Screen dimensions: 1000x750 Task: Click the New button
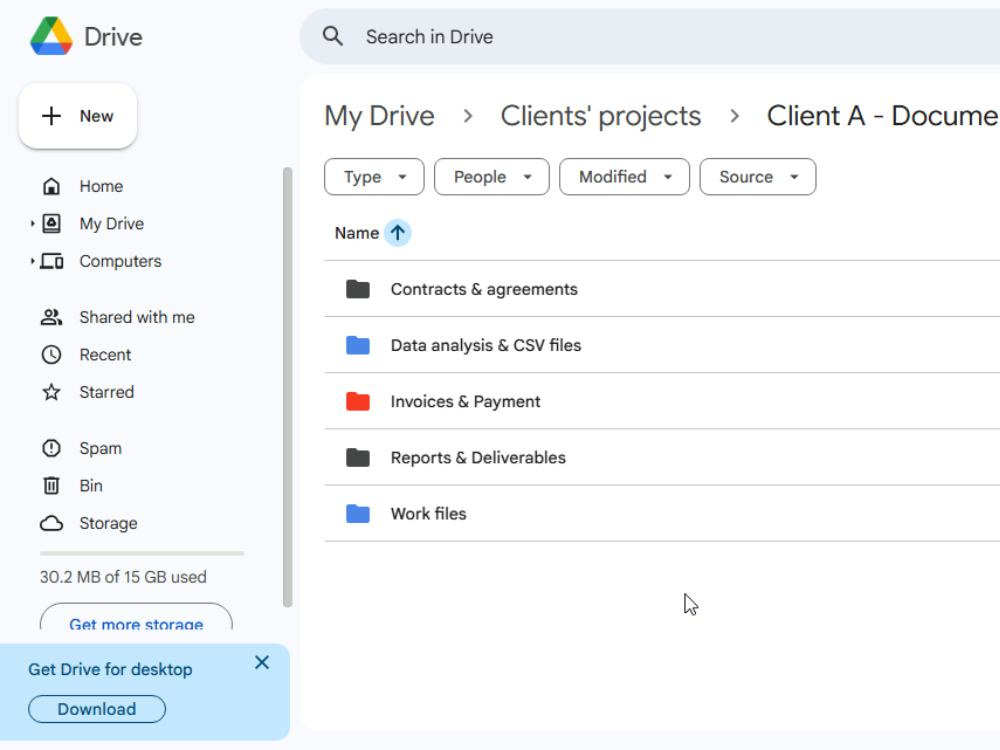[x=78, y=116]
